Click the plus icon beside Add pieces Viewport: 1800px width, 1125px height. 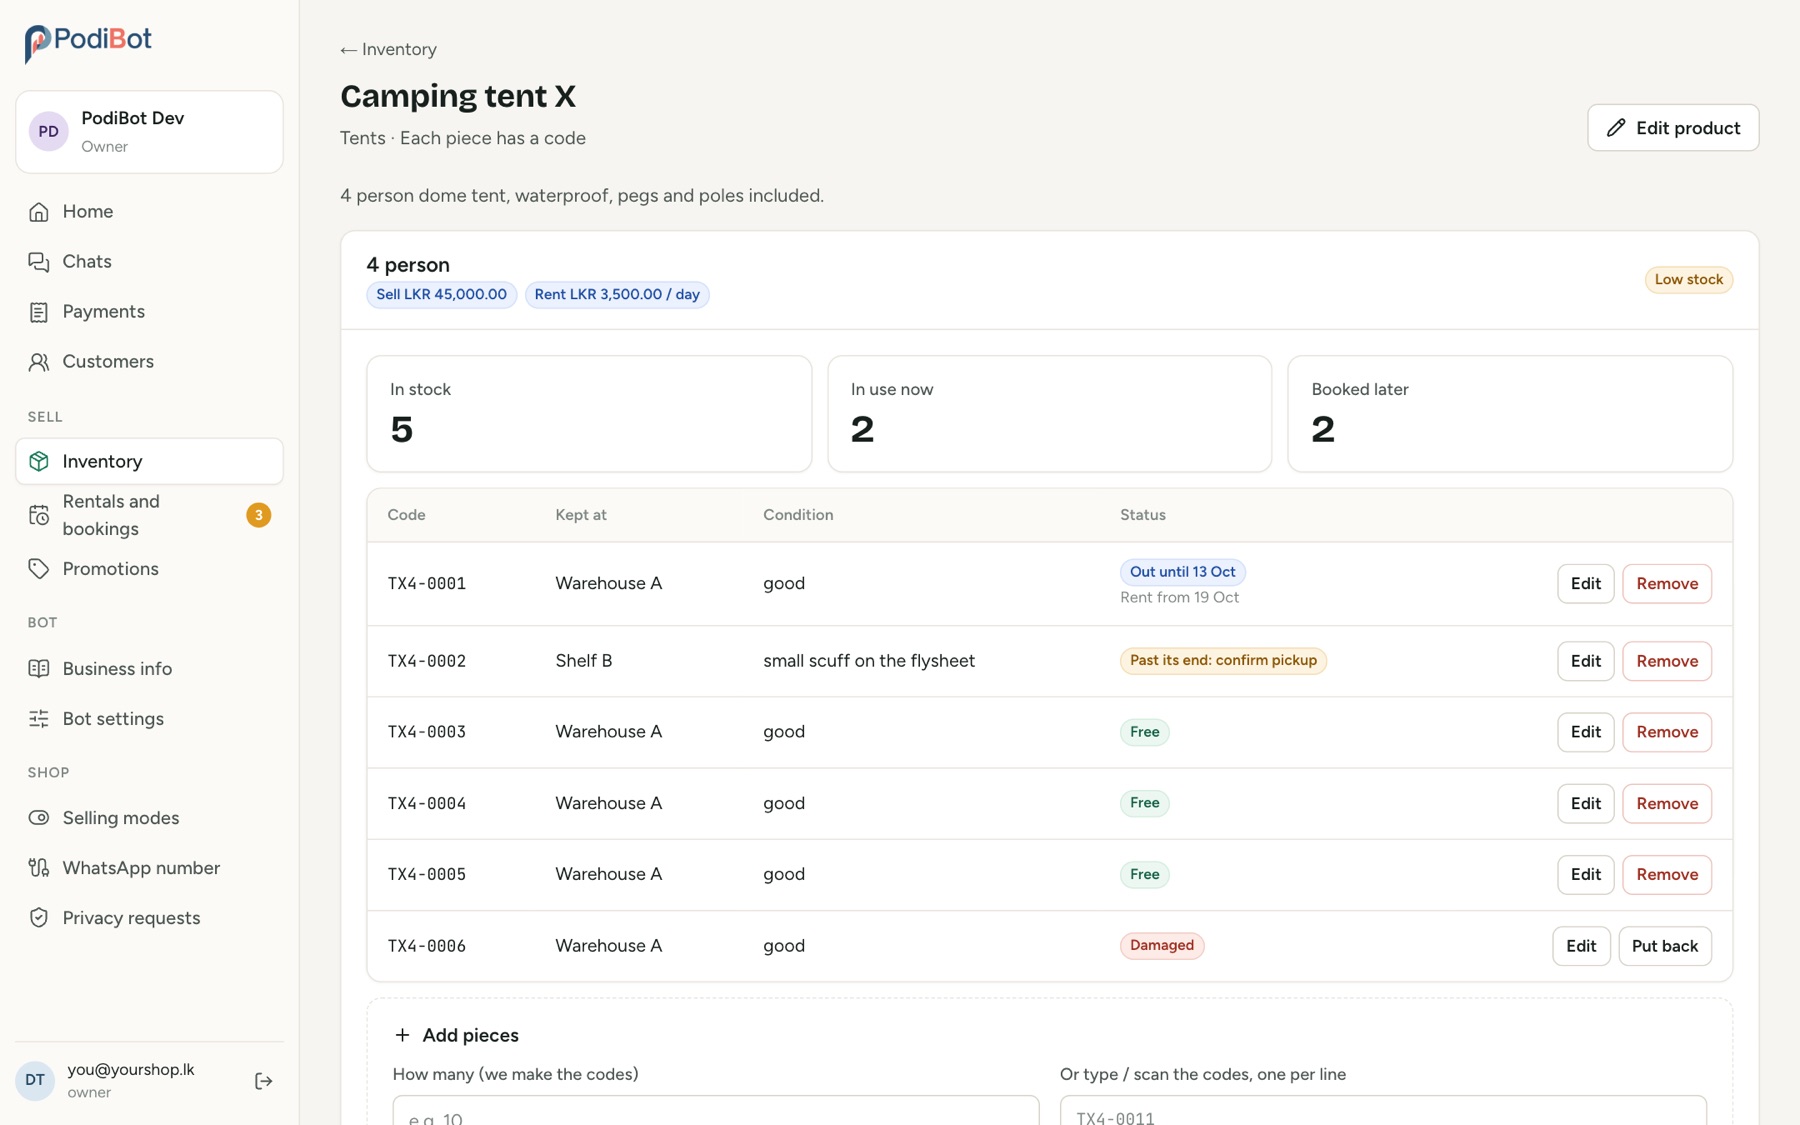click(402, 1035)
